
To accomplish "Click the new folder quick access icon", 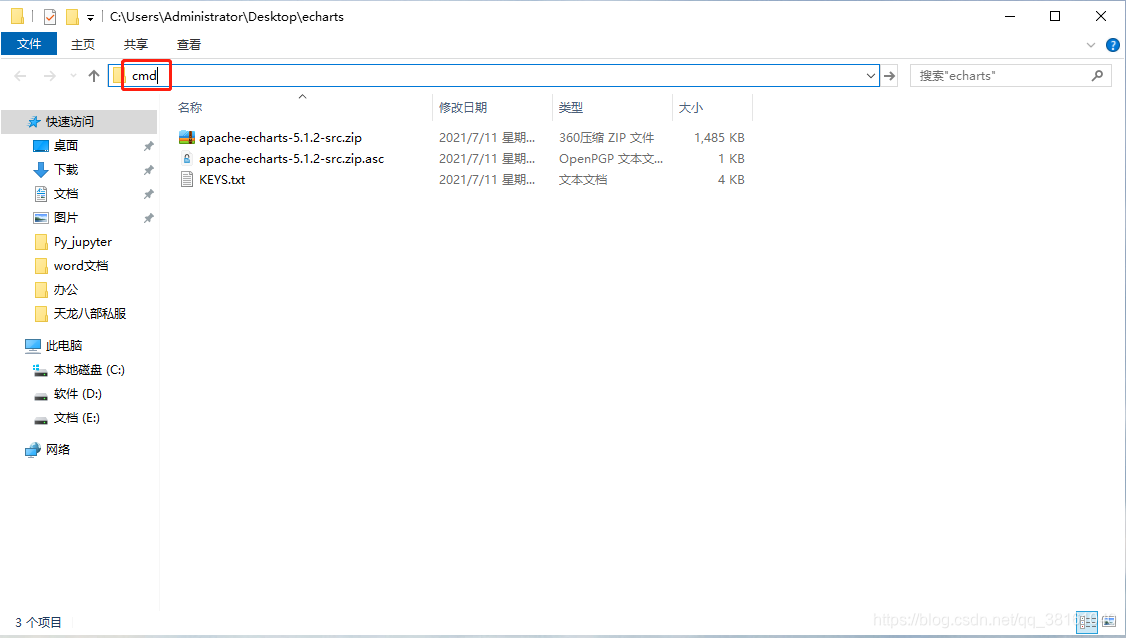I will point(72,17).
